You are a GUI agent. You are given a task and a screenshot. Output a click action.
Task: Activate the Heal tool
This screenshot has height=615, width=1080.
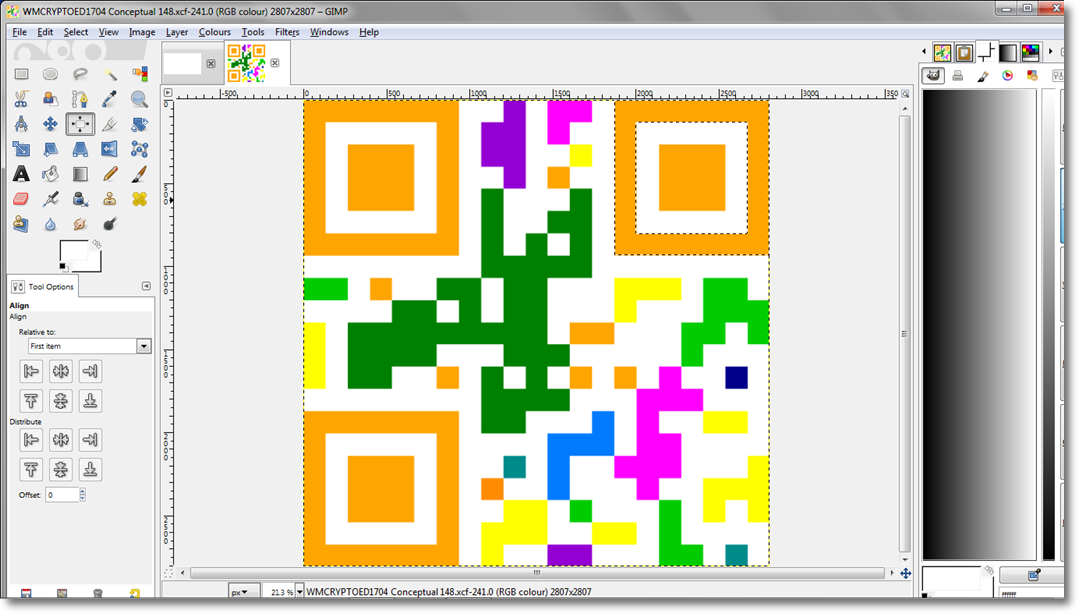tap(139, 199)
